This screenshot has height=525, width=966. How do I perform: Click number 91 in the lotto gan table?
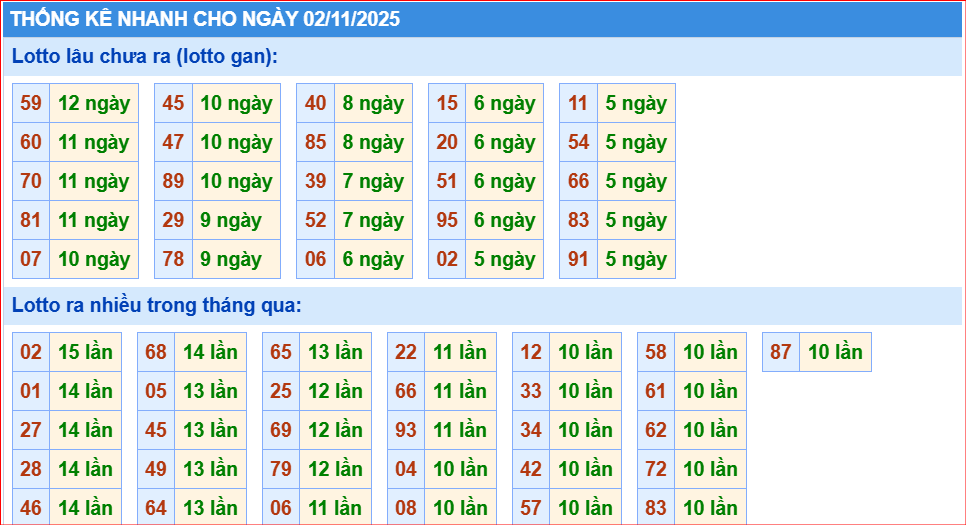point(578,259)
